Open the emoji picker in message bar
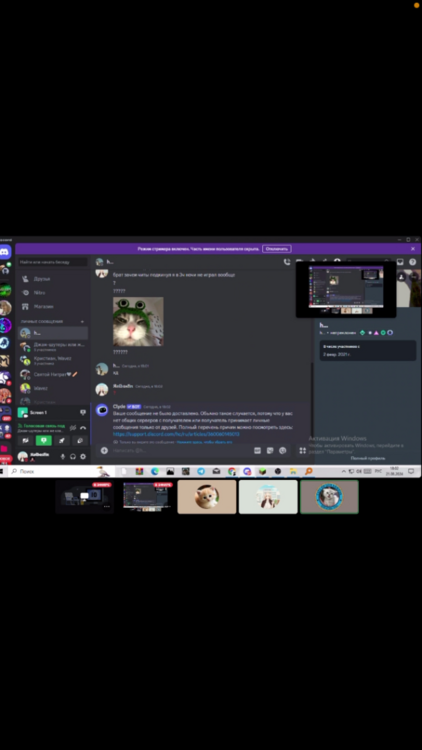The height and width of the screenshot is (750, 422). (x=283, y=451)
